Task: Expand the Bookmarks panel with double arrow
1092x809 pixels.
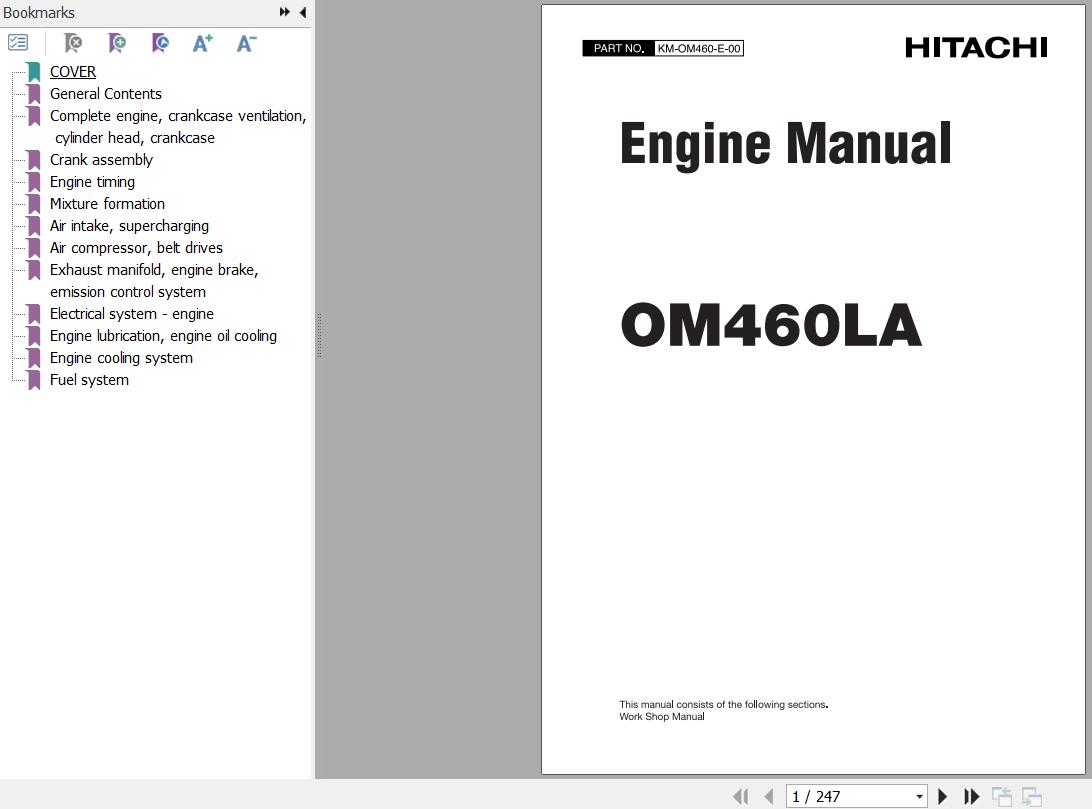Action: click(x=284, y=12)
